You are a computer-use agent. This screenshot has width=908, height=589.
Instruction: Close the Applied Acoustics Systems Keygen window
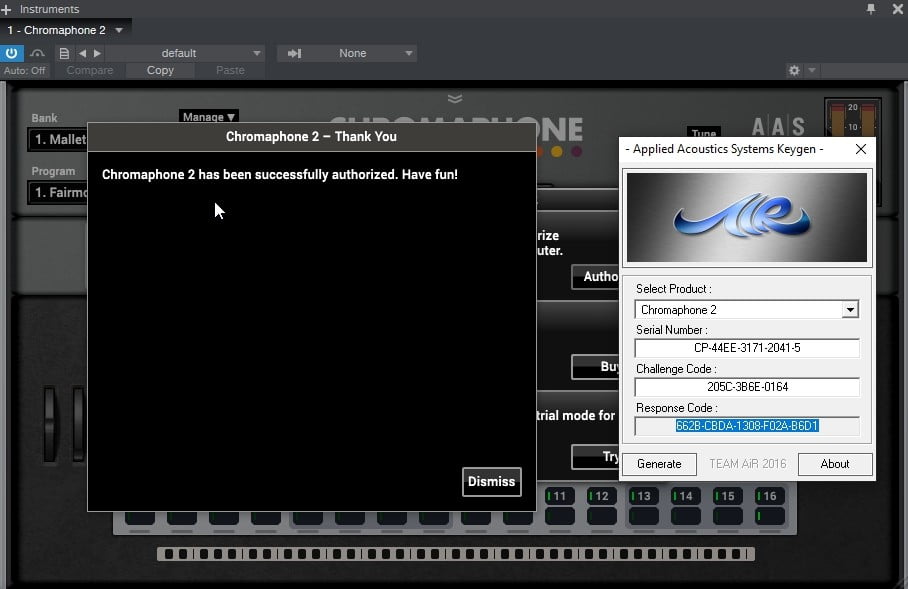(861, 149)
